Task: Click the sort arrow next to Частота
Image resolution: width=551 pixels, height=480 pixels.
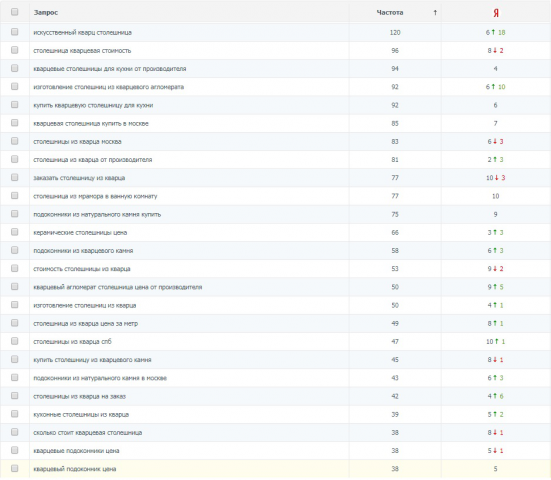Action: pos(435,13)
